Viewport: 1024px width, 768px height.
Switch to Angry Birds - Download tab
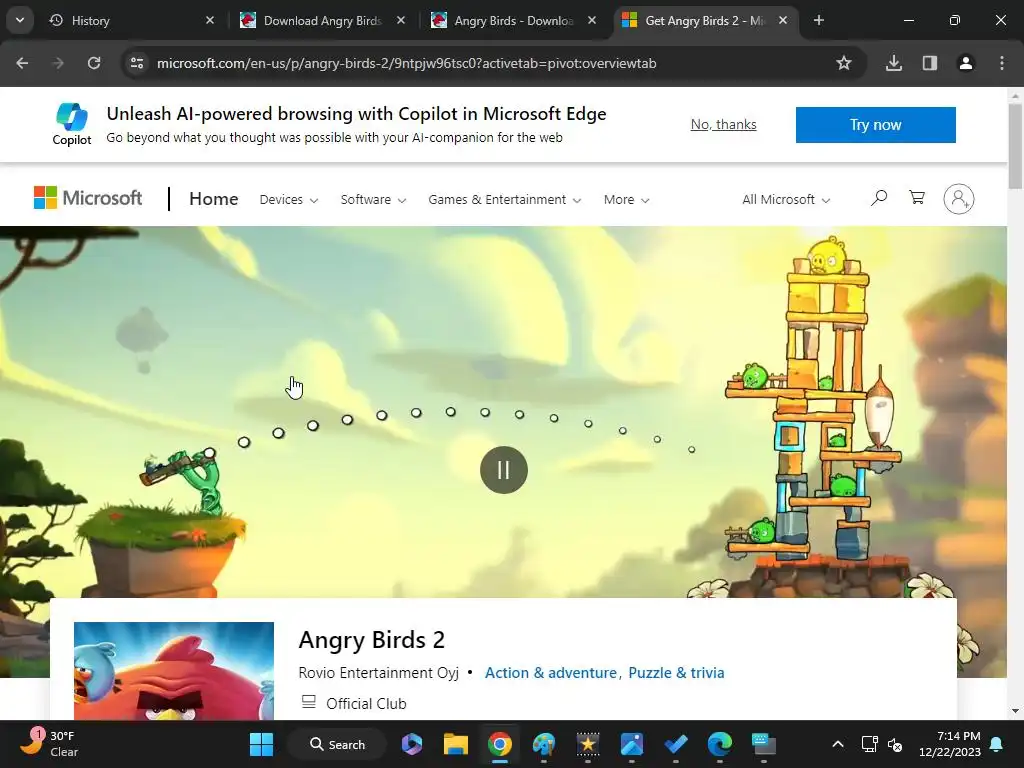513,20
